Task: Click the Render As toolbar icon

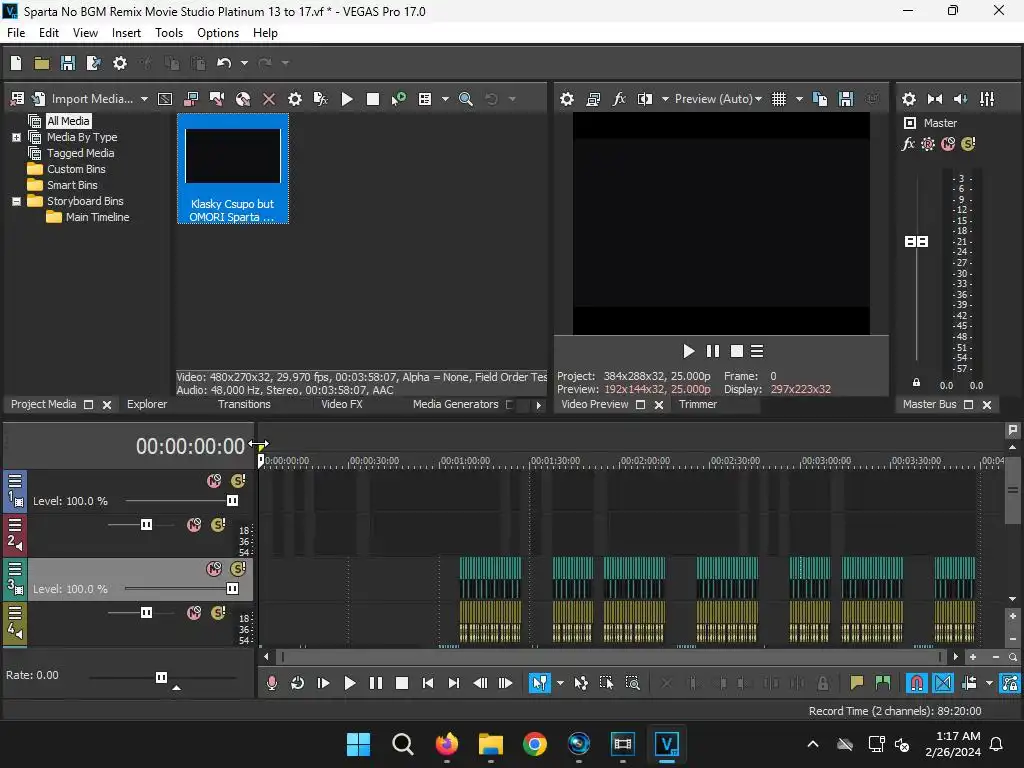Action: tap(93, 63)
